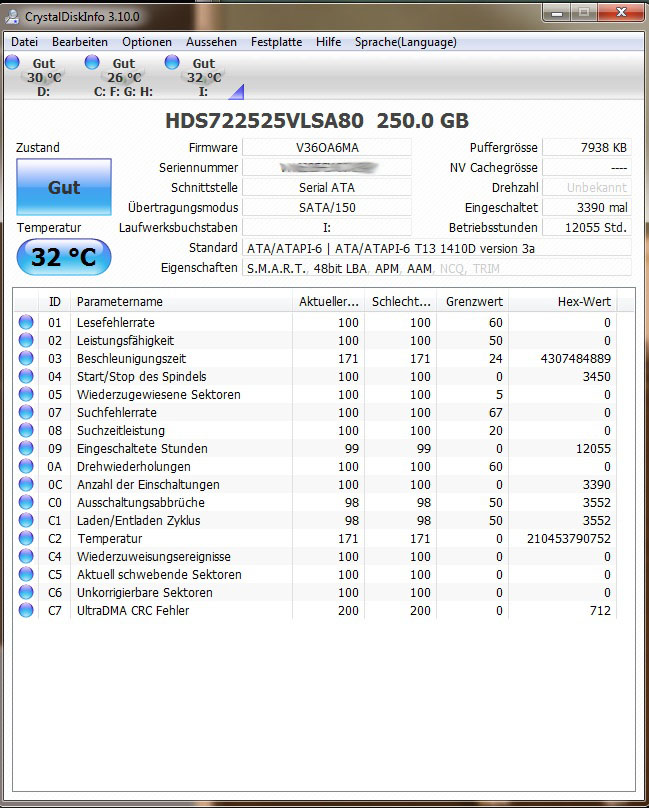Image resolution: width=649 pixels, height=808 pixels.
Task: Open the Bearbeiten menu
Action: 80,42
